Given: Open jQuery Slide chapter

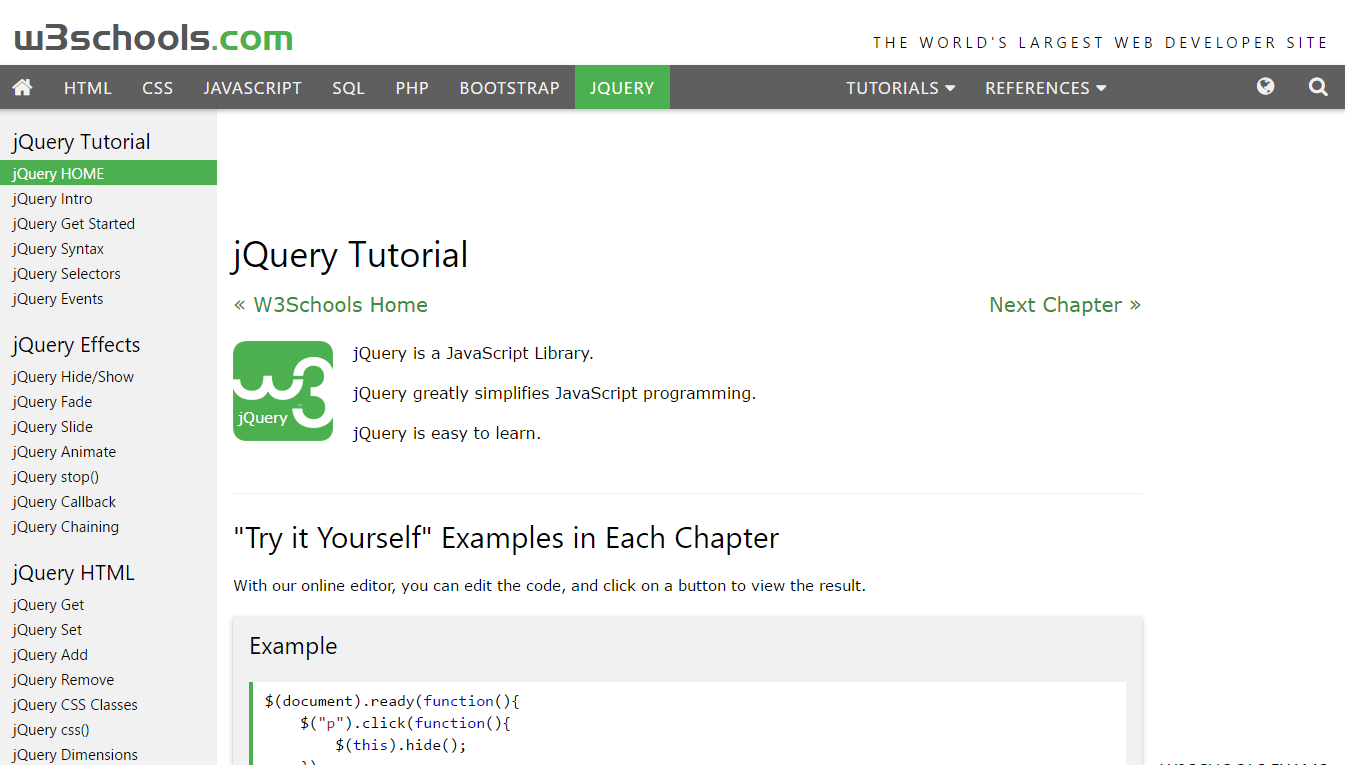Looking at the screenshot, I should (108, 426).
